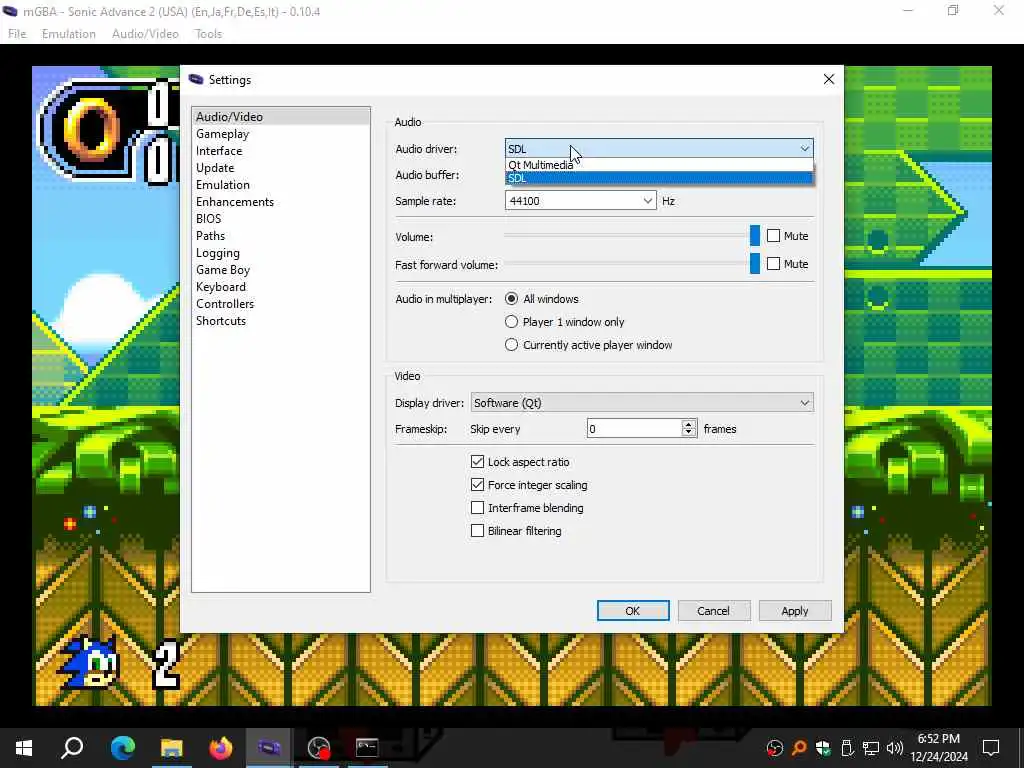Cancel the settings dialog
This screenshot has height=768, width=1024.
click(713, 611)
